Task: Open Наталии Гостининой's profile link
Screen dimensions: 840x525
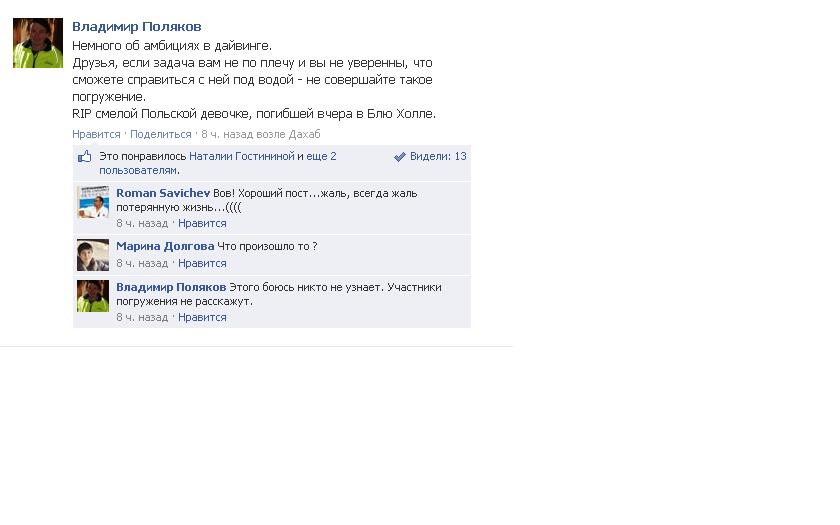Action: [x=242, y=156]
